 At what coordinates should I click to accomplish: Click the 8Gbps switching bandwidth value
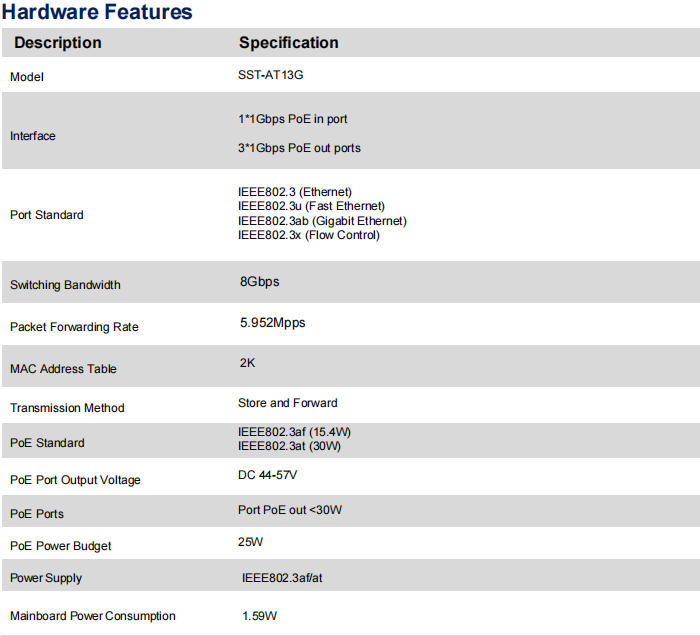pyautogui.click(x=259, y=282)
